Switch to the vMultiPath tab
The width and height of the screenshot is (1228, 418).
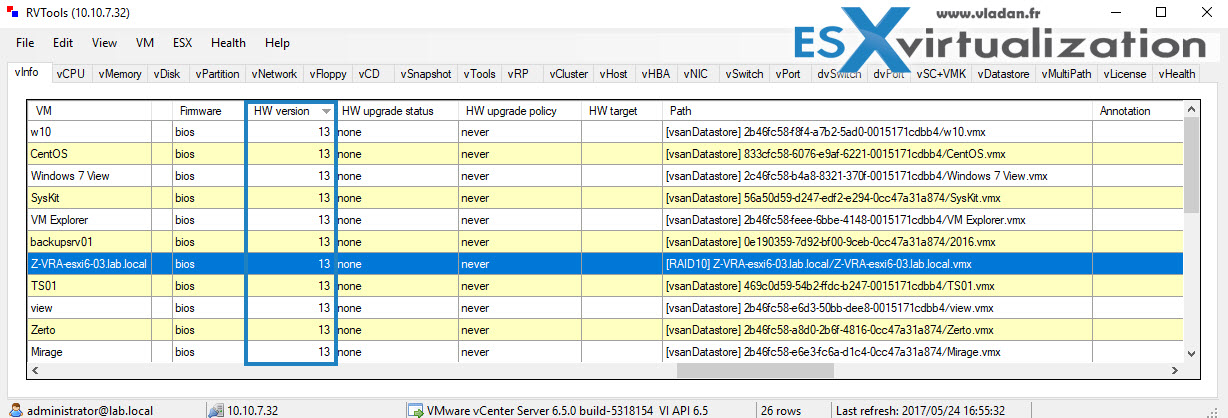point(1067,73)
